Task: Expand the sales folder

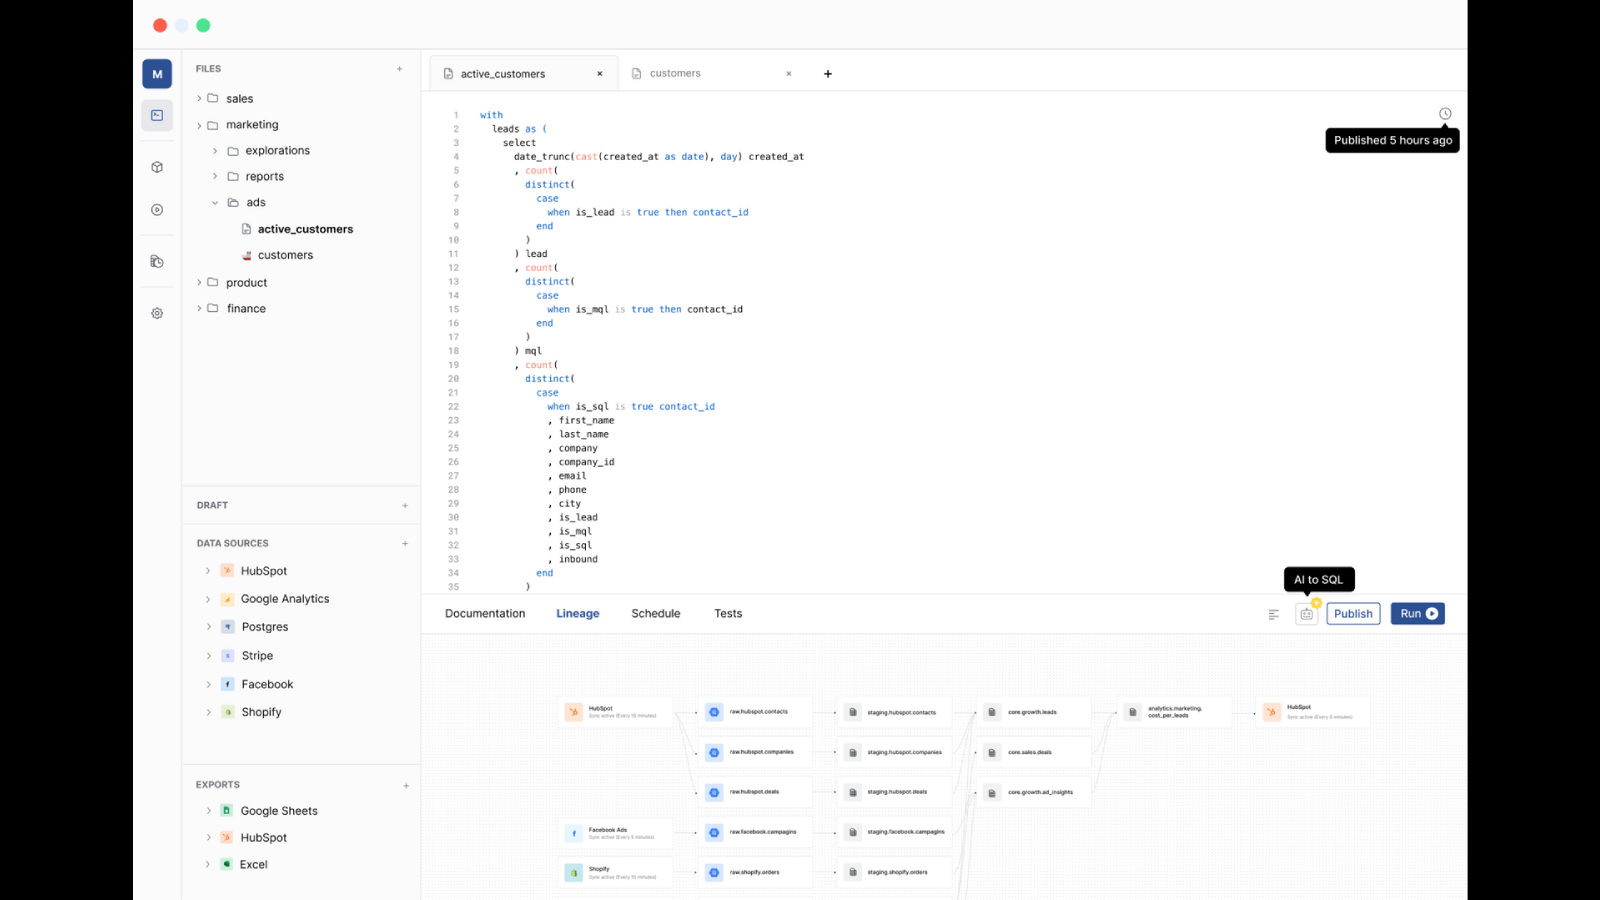Action: tap(200, 99)
